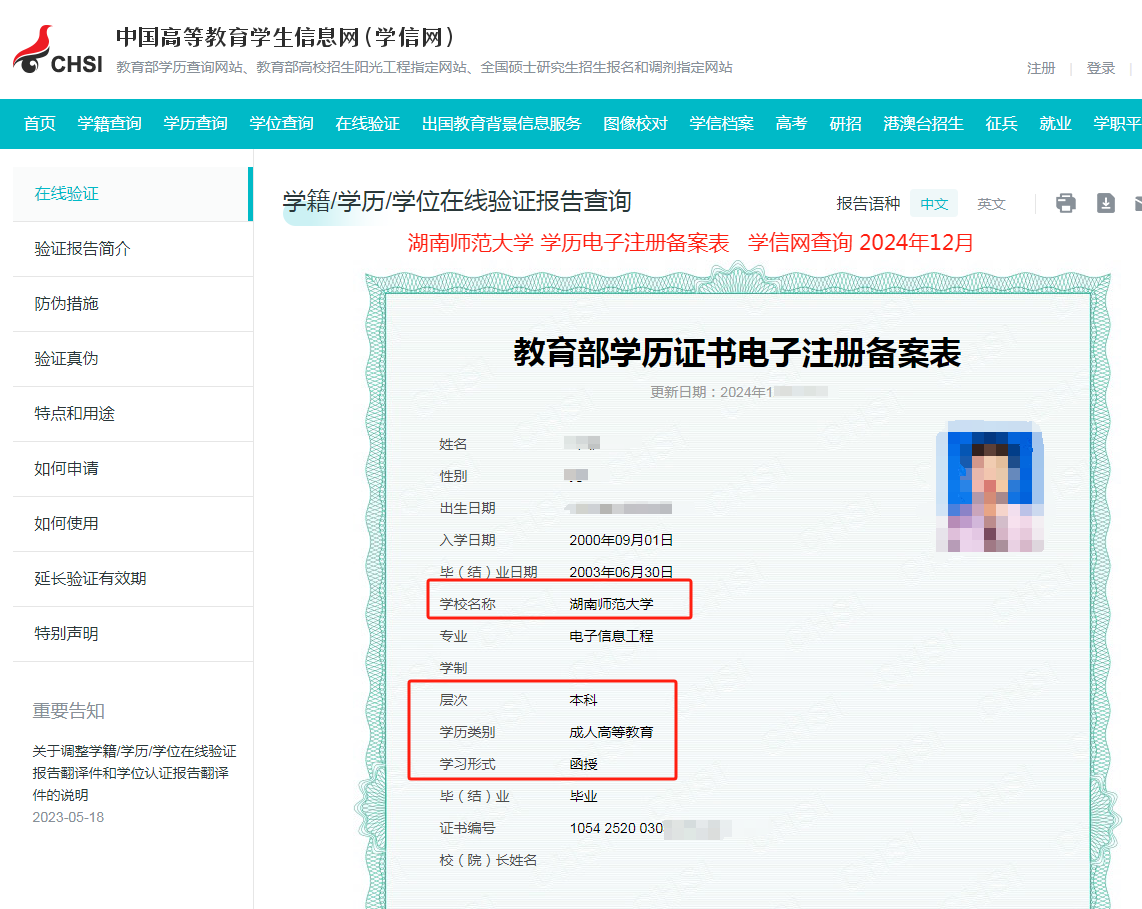1142x909 pixels.
Task: Open 高考 in the navigation bar
Action: coord(791,124)
